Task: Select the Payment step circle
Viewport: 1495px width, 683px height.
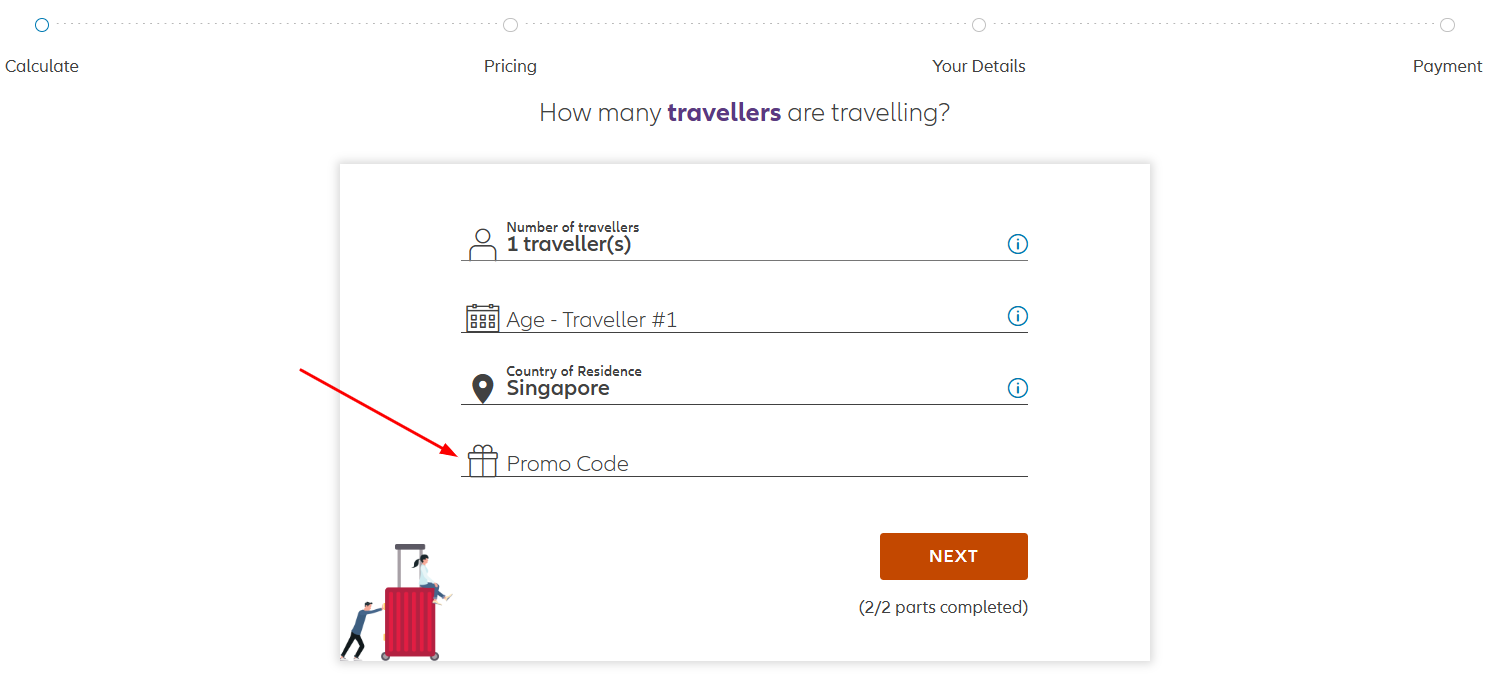Action: click(1448, 24)
